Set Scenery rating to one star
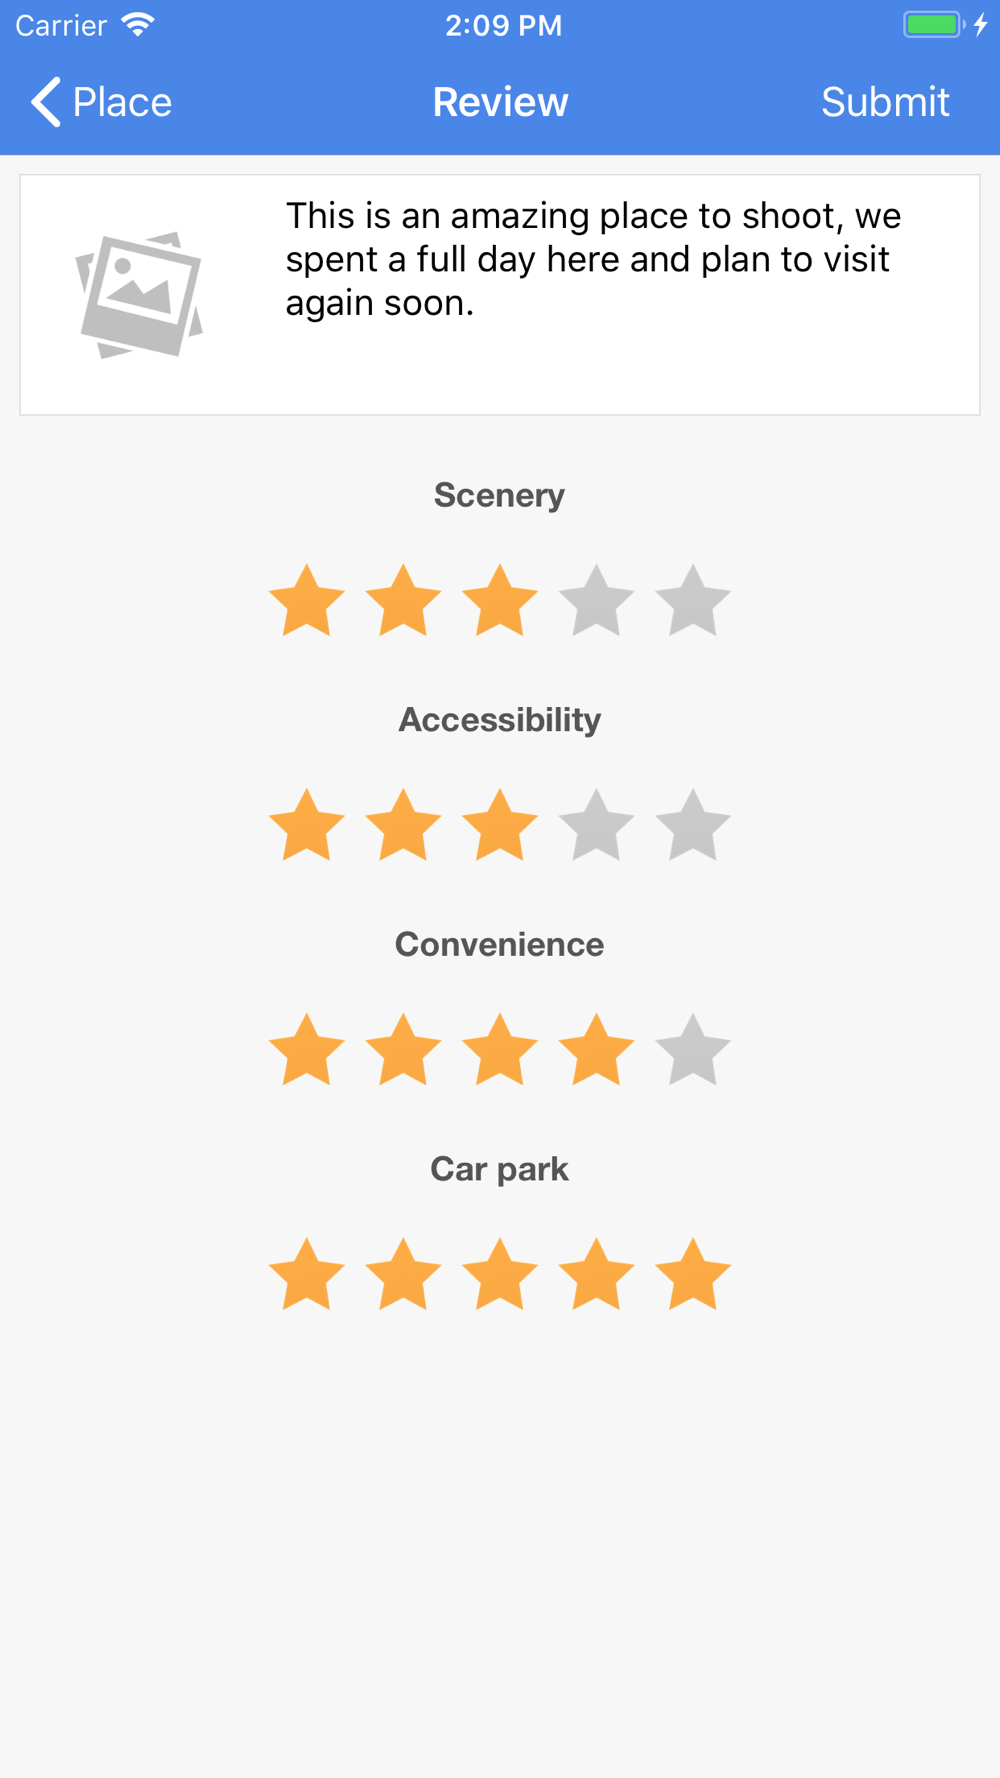The width and height of the screenshot is (1000, 1778). coord(307,600)
